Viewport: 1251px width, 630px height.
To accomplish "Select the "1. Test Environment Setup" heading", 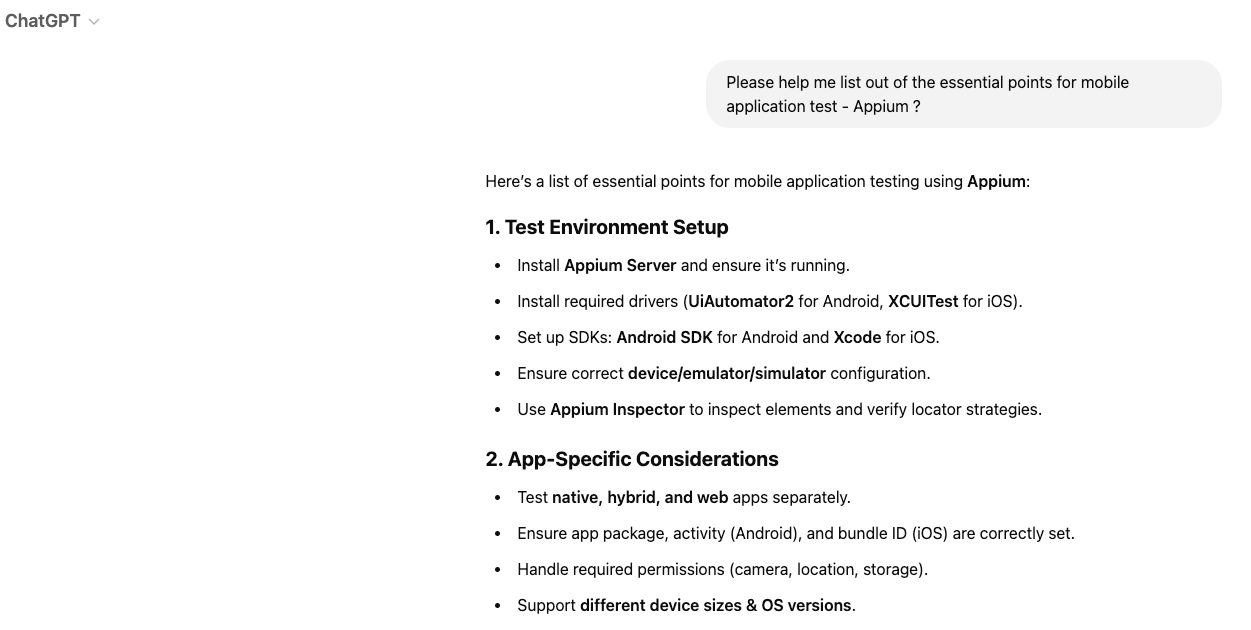I will [x=607, y=227].
